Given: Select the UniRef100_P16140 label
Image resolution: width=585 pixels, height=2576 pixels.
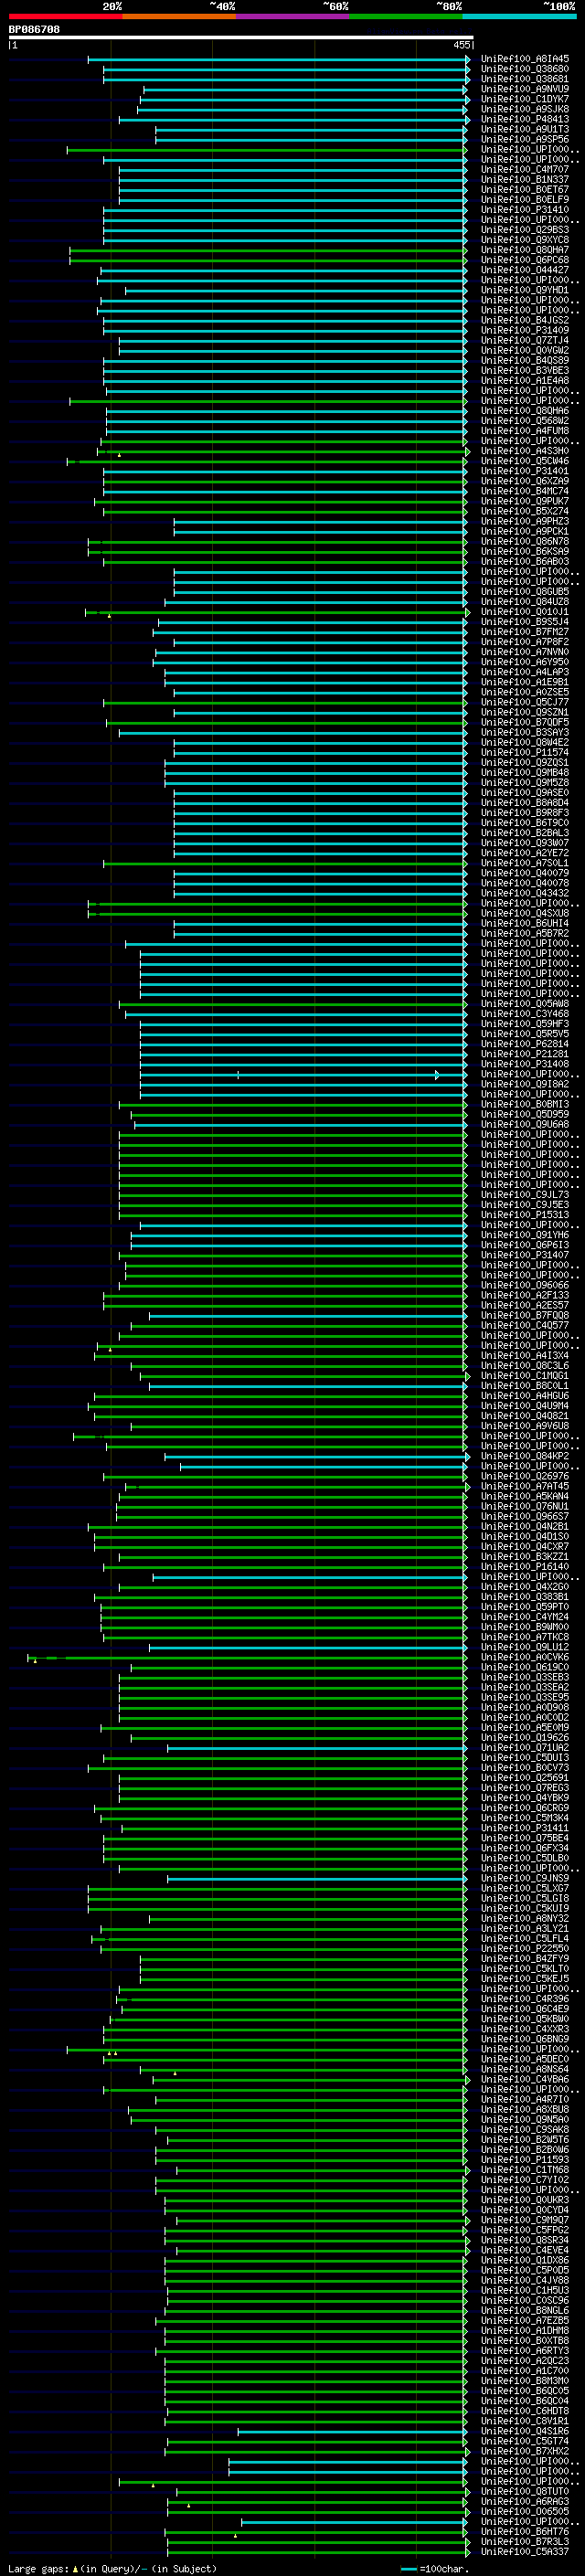Looking at the screenshot, I should (x=524, y=1567).
